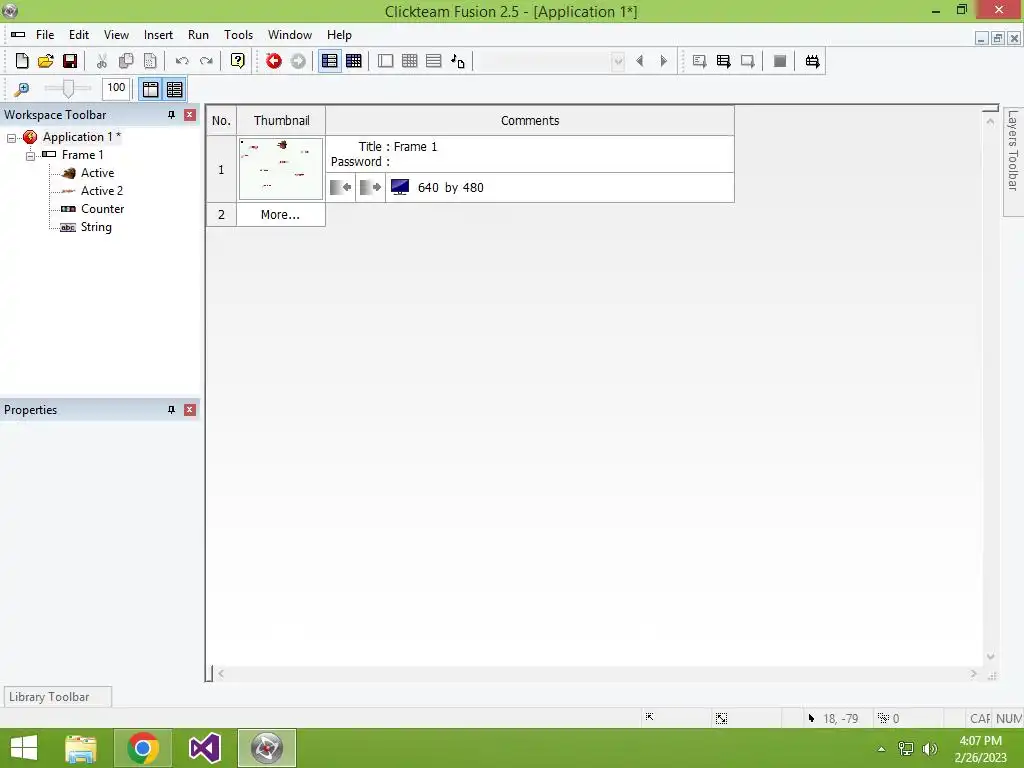
Task: Pin the Workspace Toolbar panel
Action: 171,115
